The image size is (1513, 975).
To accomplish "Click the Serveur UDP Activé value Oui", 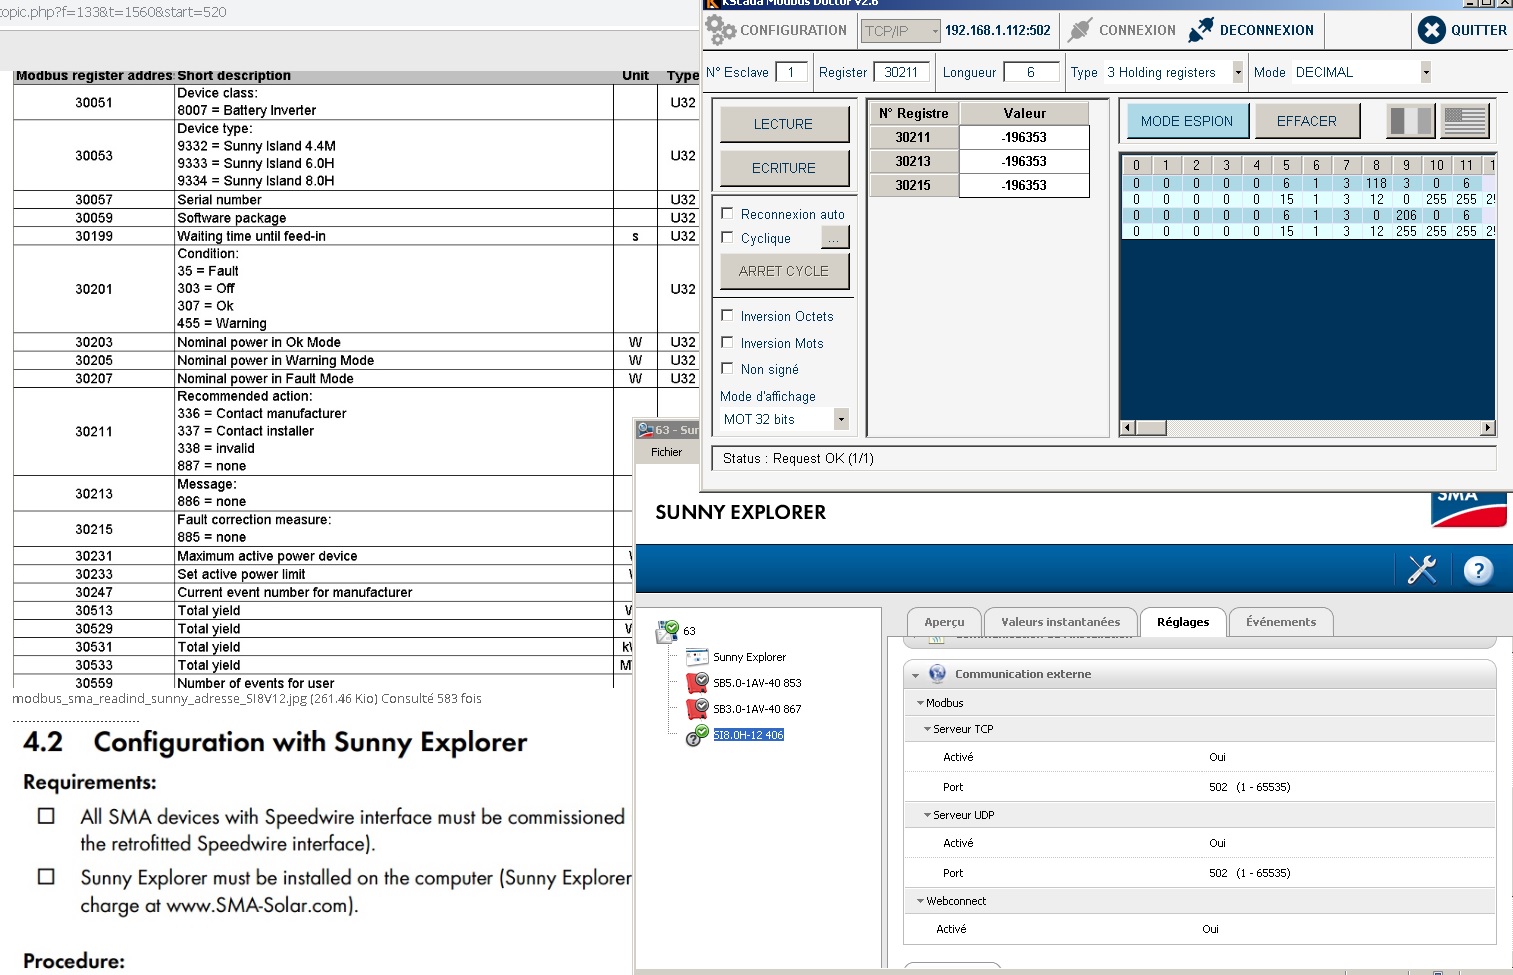I will click(1217, 843).
